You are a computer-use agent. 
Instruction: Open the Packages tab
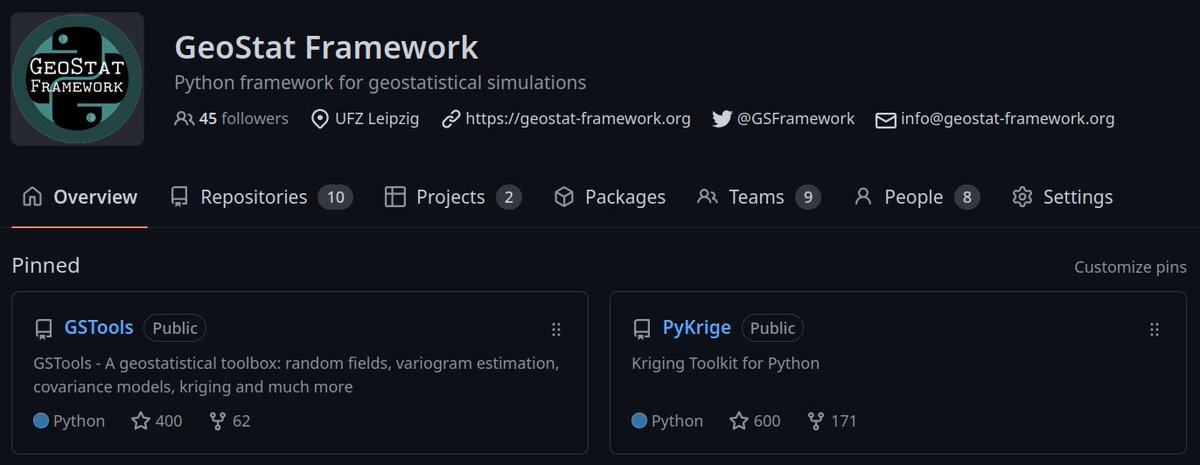(x=610, y=197)
